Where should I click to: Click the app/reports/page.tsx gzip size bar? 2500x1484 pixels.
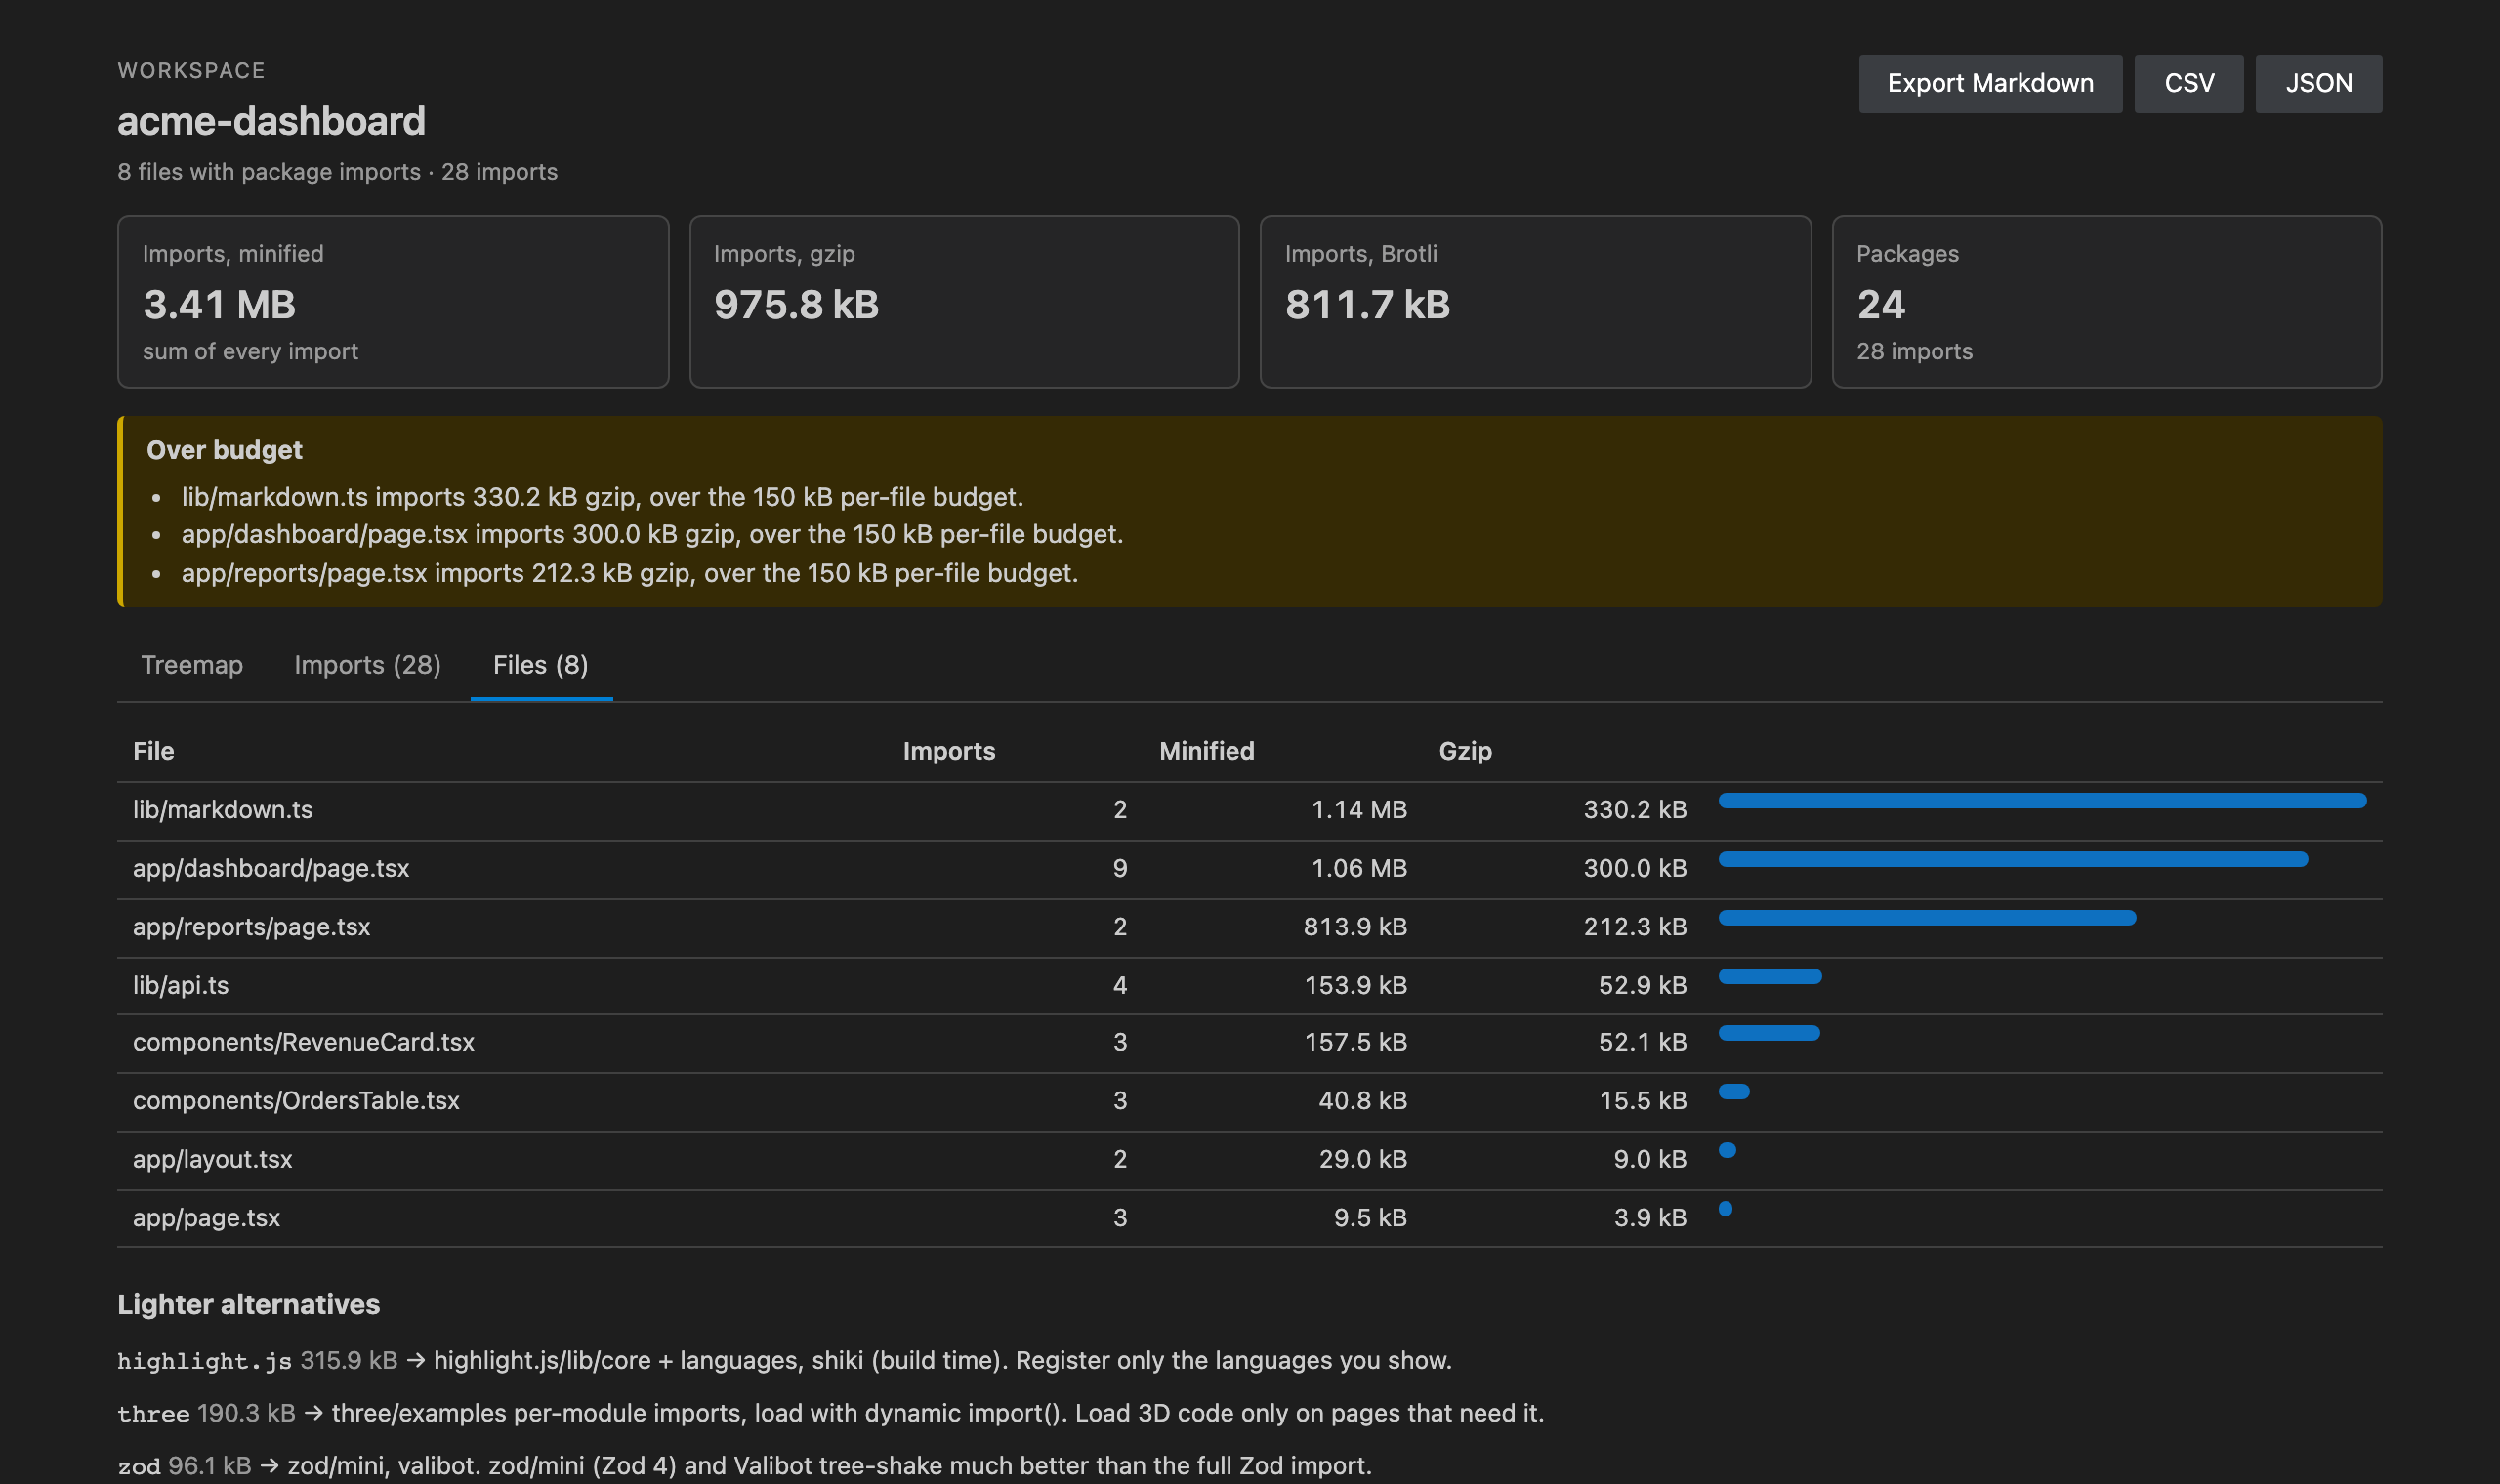click(1927, 918)
